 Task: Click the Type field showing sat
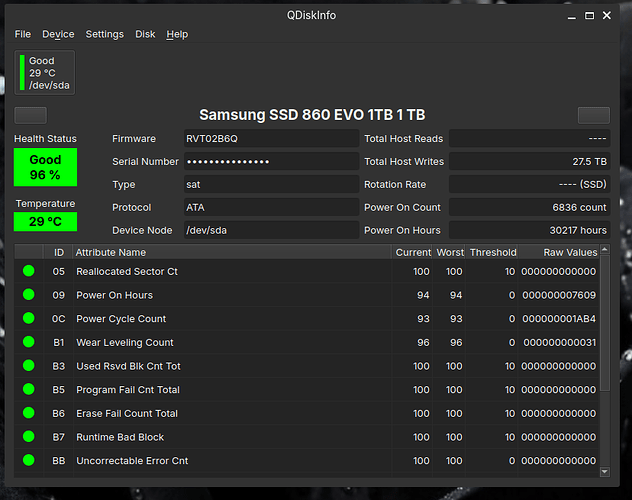271,185
